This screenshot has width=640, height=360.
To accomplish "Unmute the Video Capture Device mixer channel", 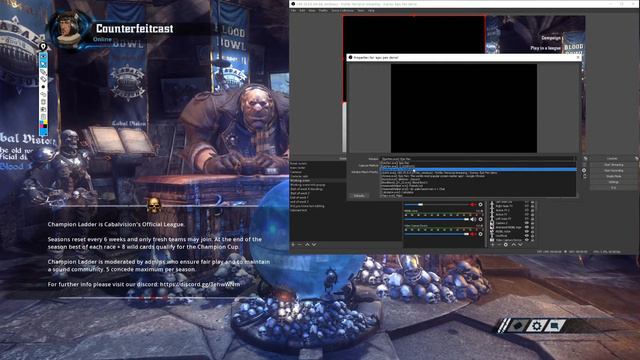I will (473, 234).
